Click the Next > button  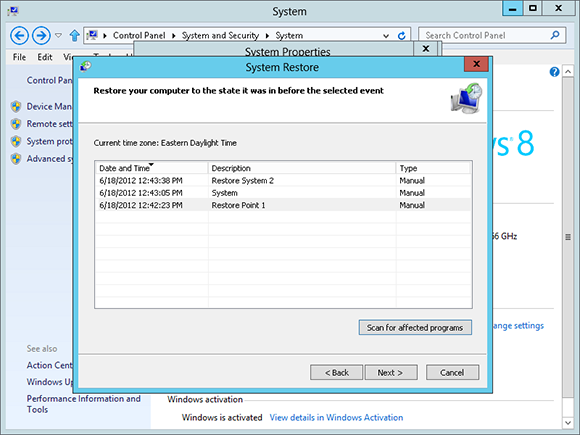pyautogui.click(x=391, y=372)
